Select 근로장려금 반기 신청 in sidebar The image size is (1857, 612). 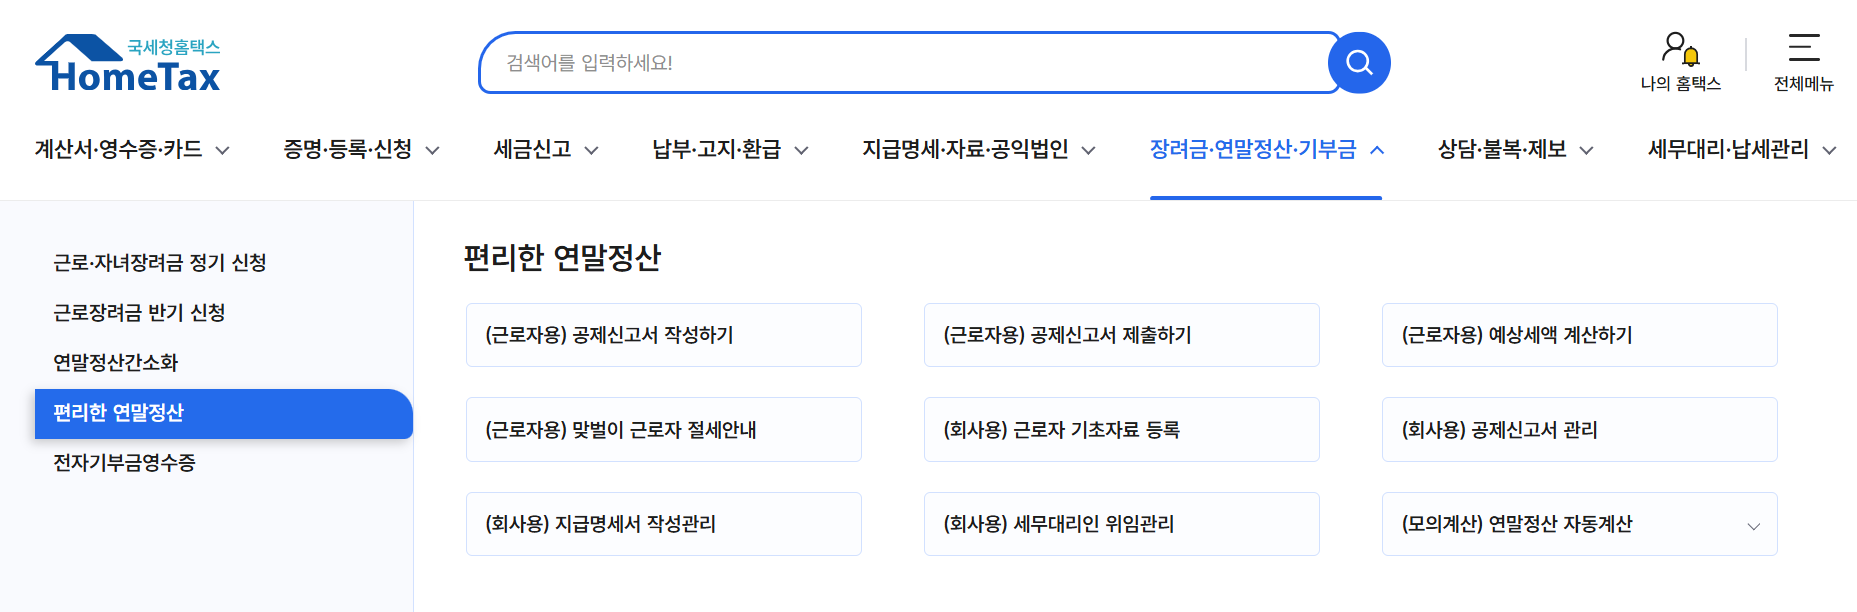pos(139,313)
